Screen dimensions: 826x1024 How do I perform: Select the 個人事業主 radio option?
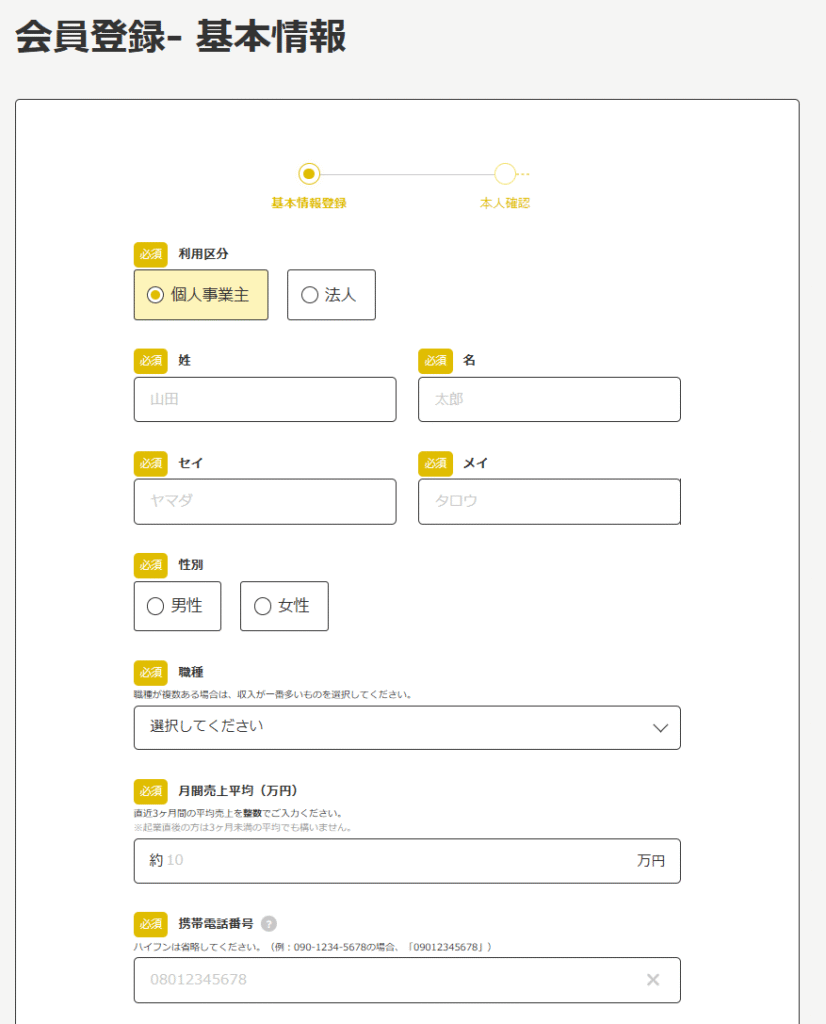coord(201,295)
